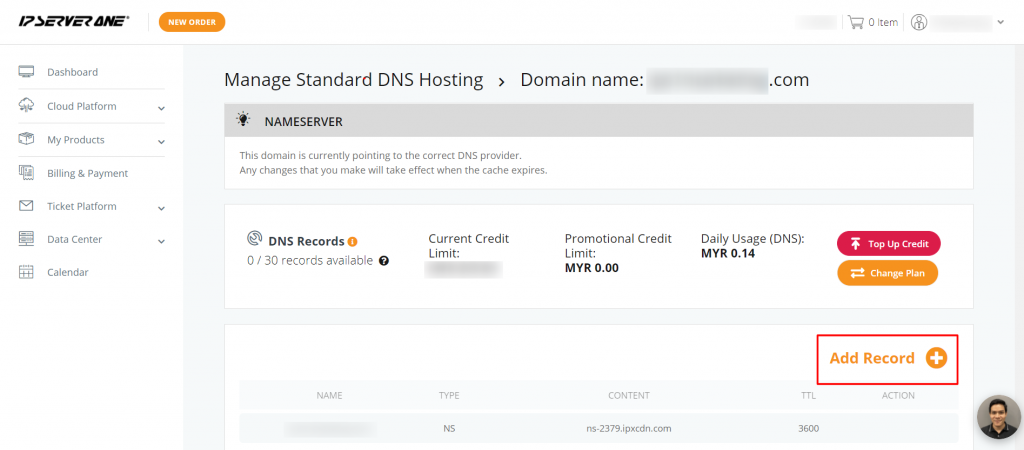This screenshot has height=450, width=1024.
Task: Click the Change Plan button
Action: tap(888, 273)
